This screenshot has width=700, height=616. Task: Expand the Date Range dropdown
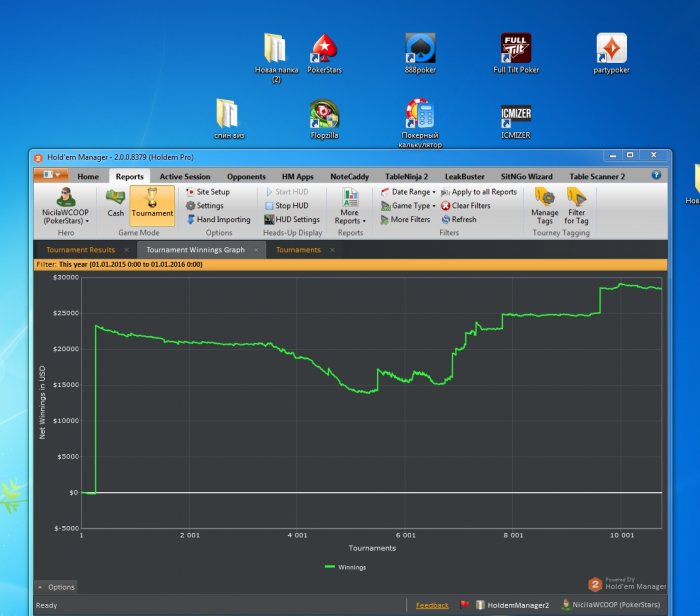410,192
